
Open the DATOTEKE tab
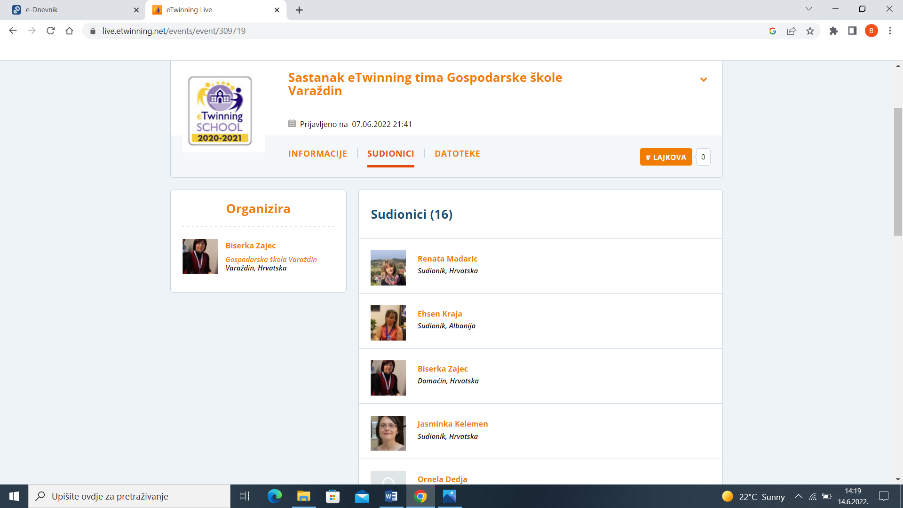(457, 154)
